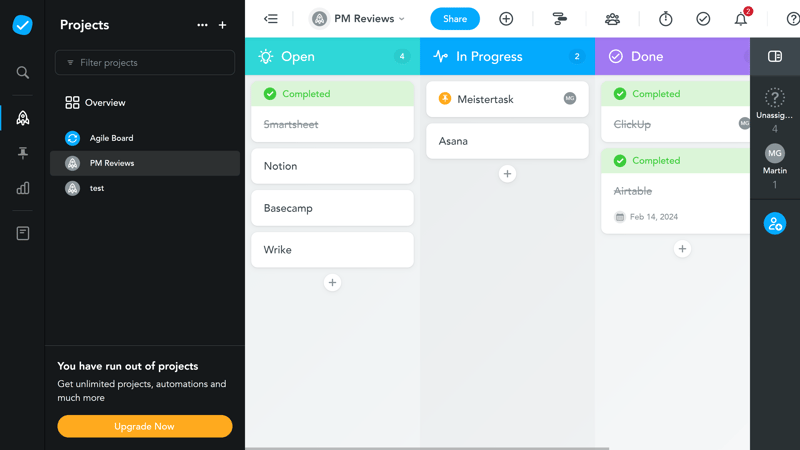Click the automations robot icon in toolbar
Screen dimensions: 800x450
tap(612, 19)
